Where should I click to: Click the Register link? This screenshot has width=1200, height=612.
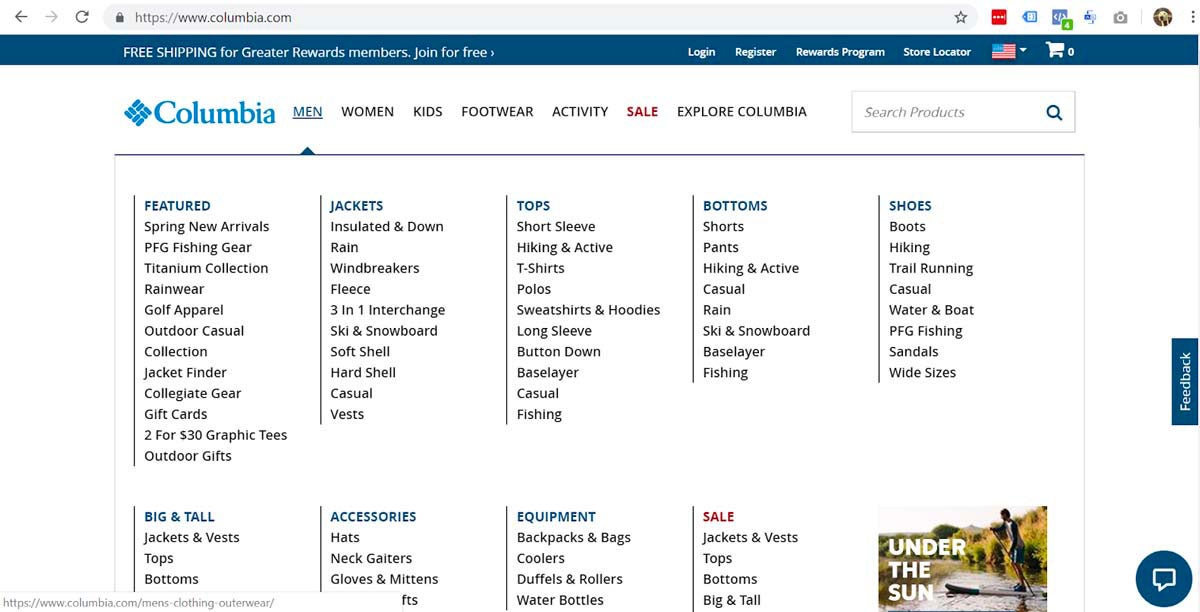755,51
